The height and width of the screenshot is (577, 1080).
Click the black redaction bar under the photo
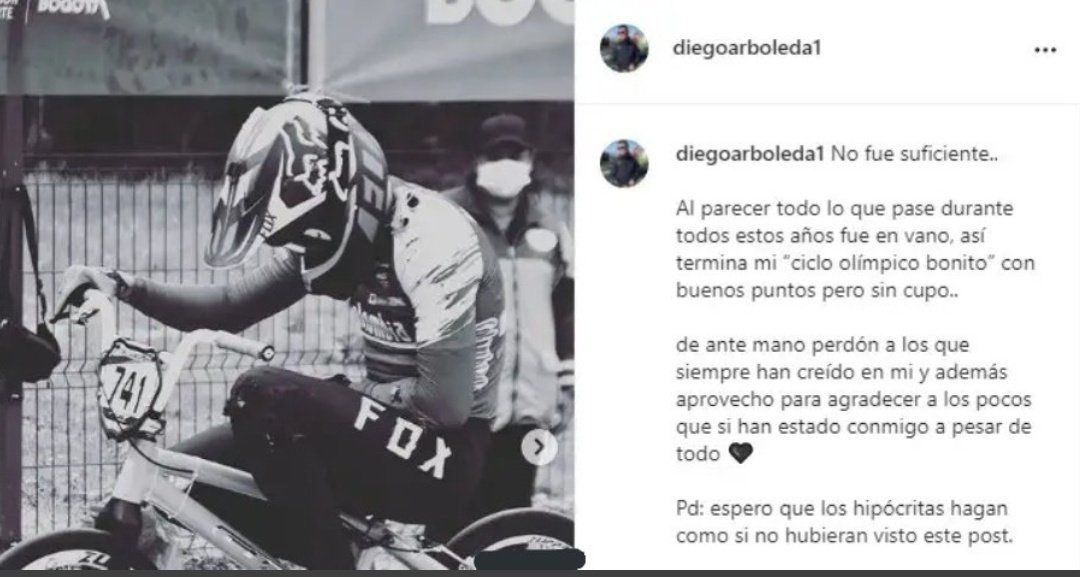[529, 558]
